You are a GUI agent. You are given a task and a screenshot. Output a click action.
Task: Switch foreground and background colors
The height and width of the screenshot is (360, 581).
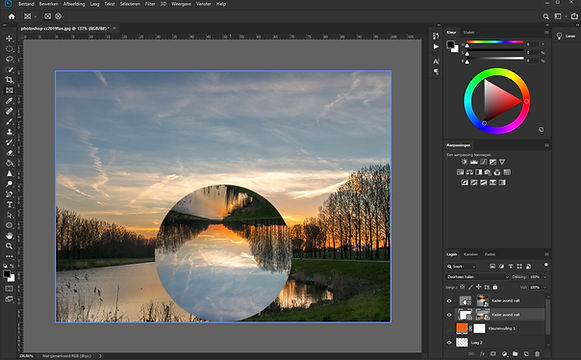point(12,266)
